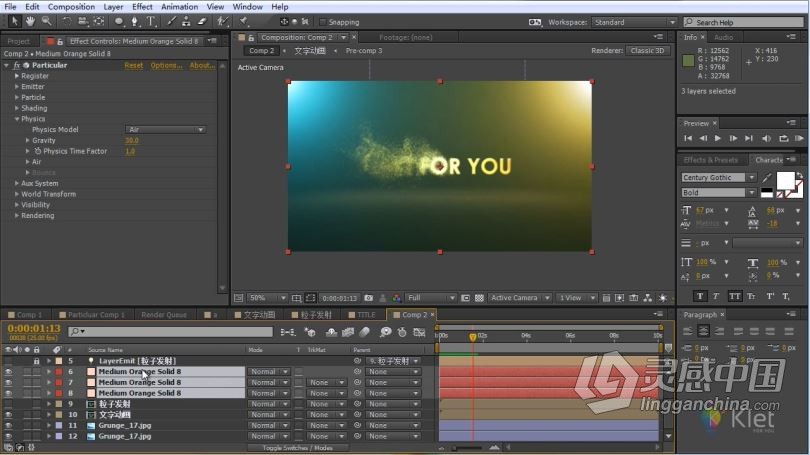810x455 pixels.
Task: Hide layer 11 Grunge_17.jpg
Action: [8, 426]
